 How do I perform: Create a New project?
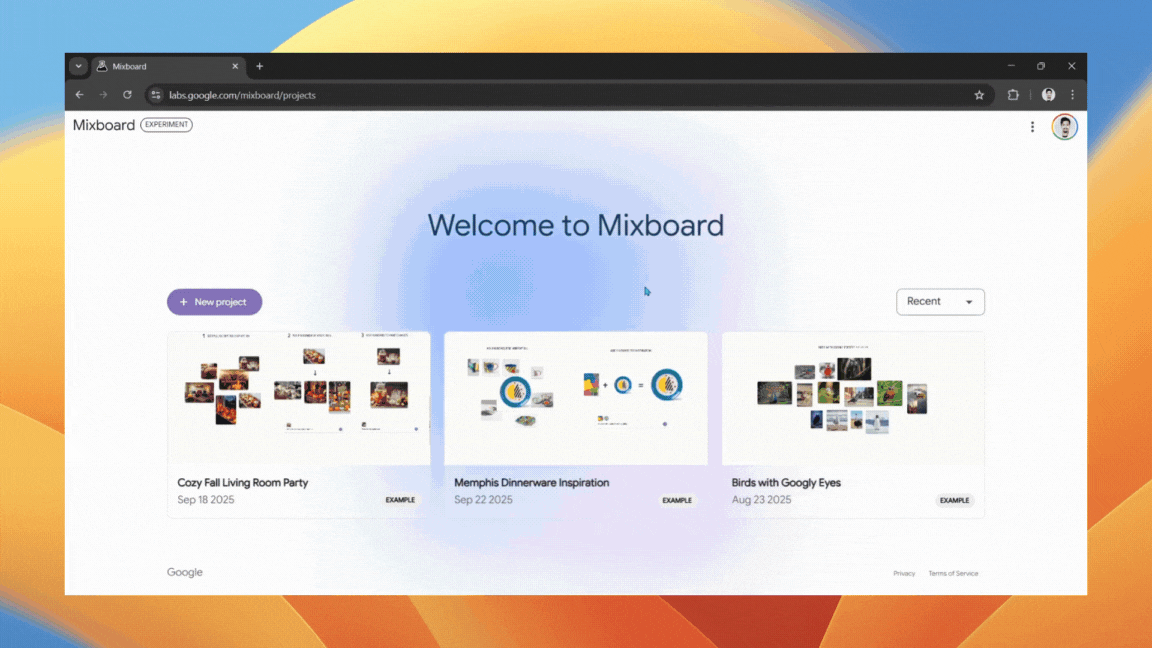click(x=214, y=302)
